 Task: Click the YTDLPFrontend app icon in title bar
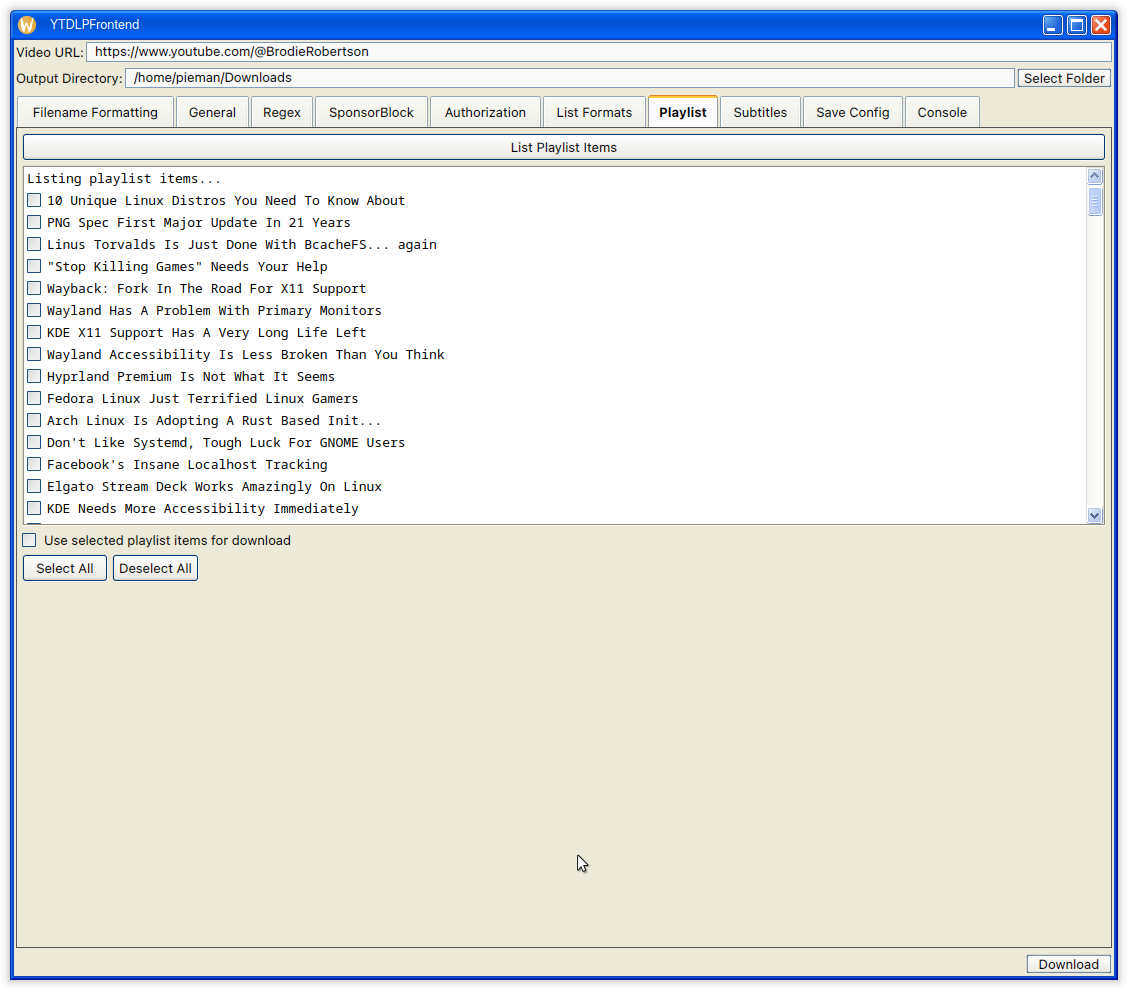(27, 24)
